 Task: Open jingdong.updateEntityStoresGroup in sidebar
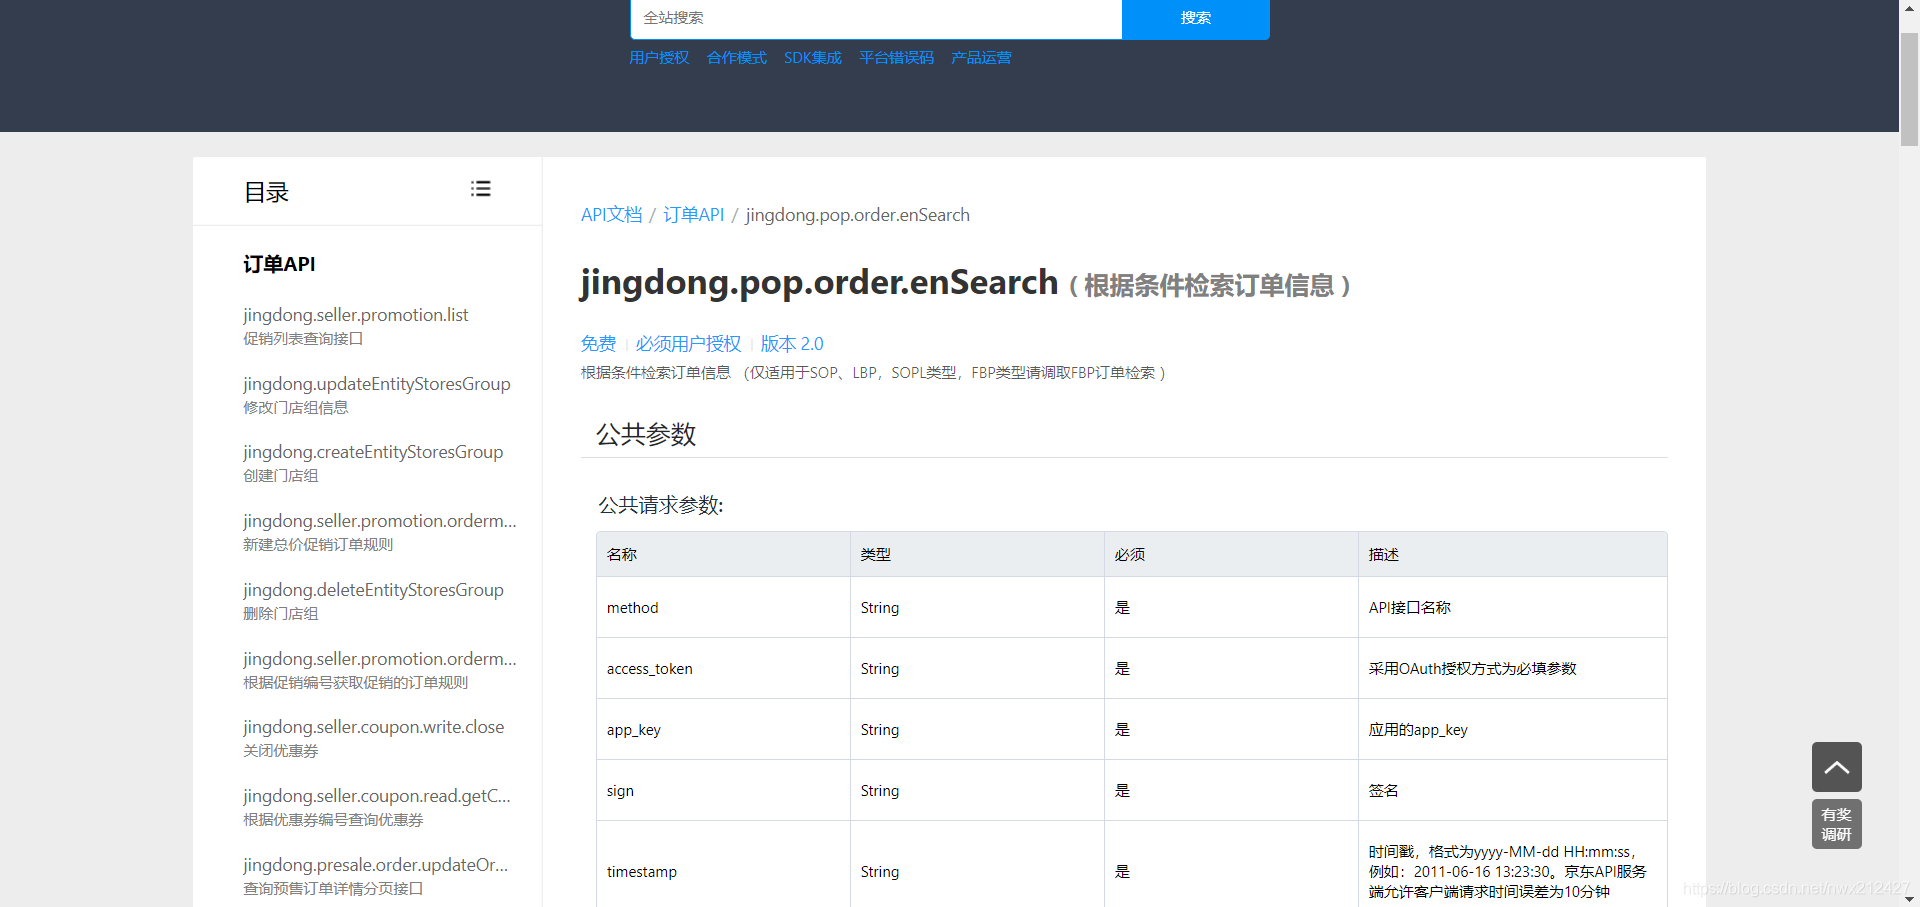pyautogui.click(x=376, y=384)
